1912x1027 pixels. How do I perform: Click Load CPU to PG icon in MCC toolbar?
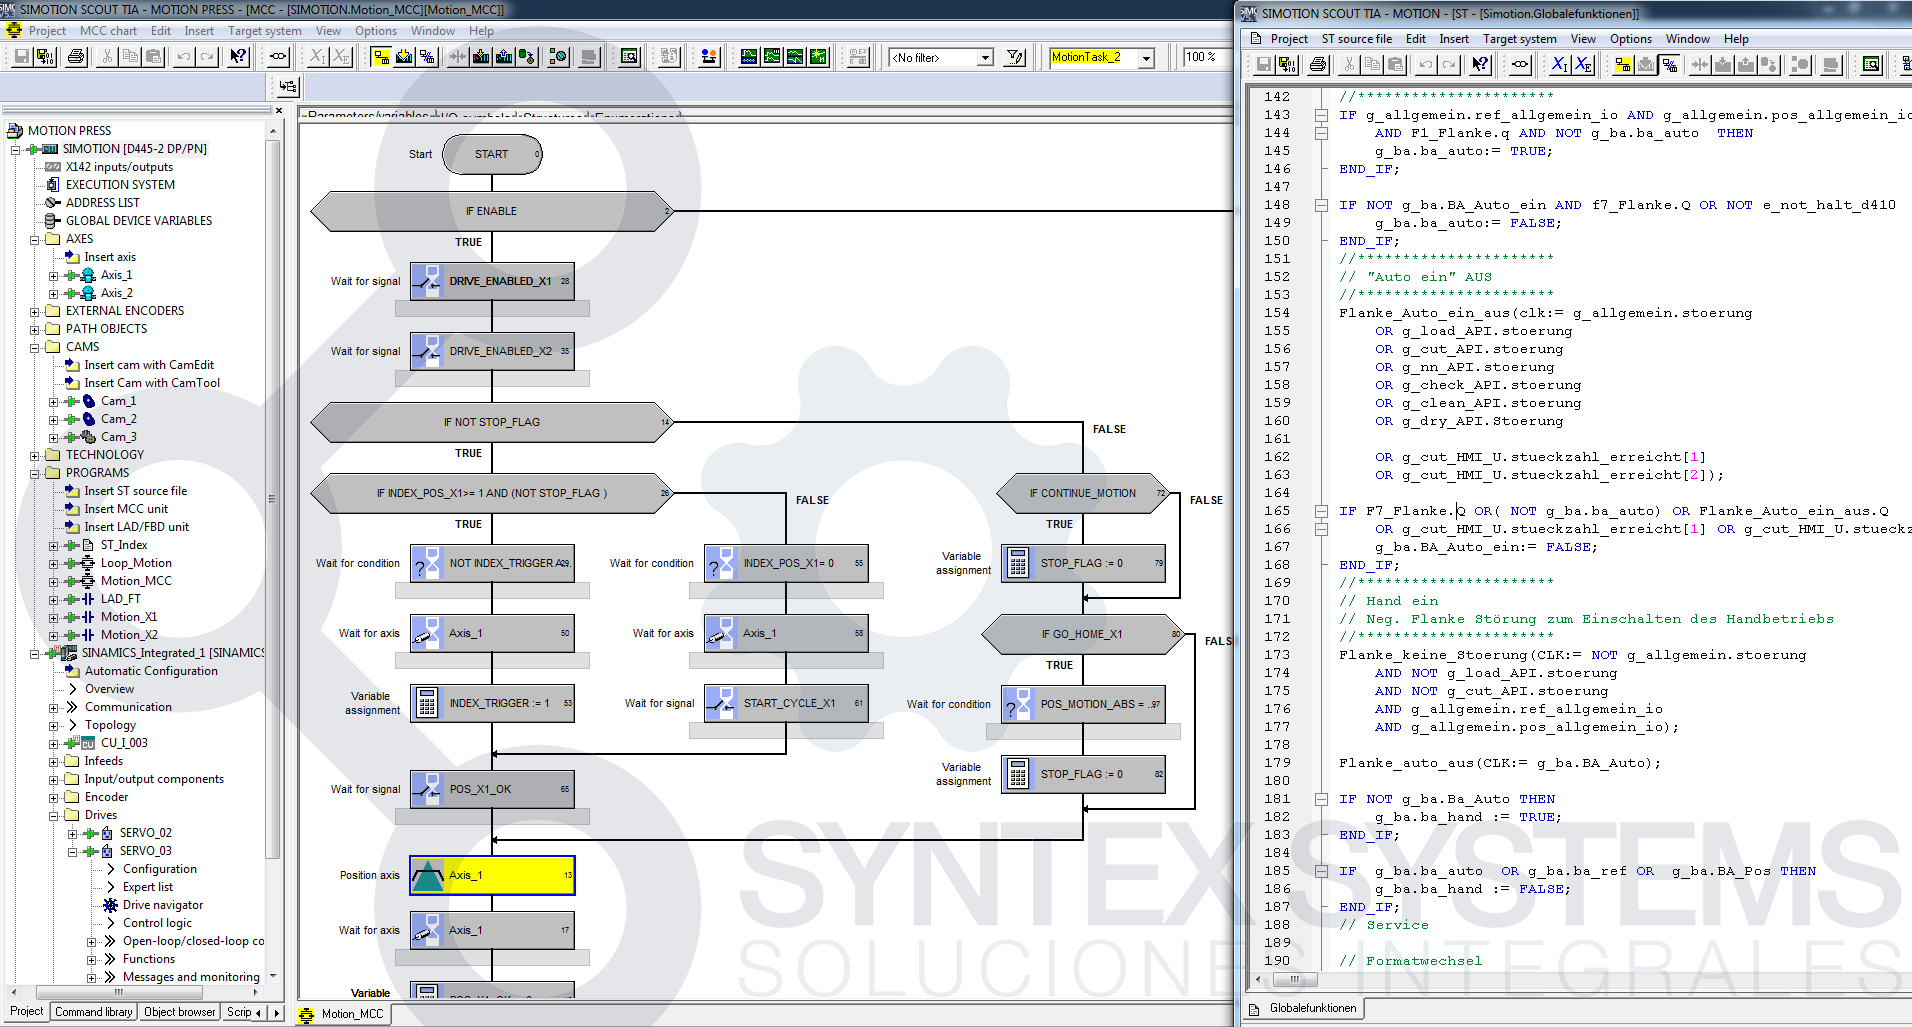tap(504, 57)
